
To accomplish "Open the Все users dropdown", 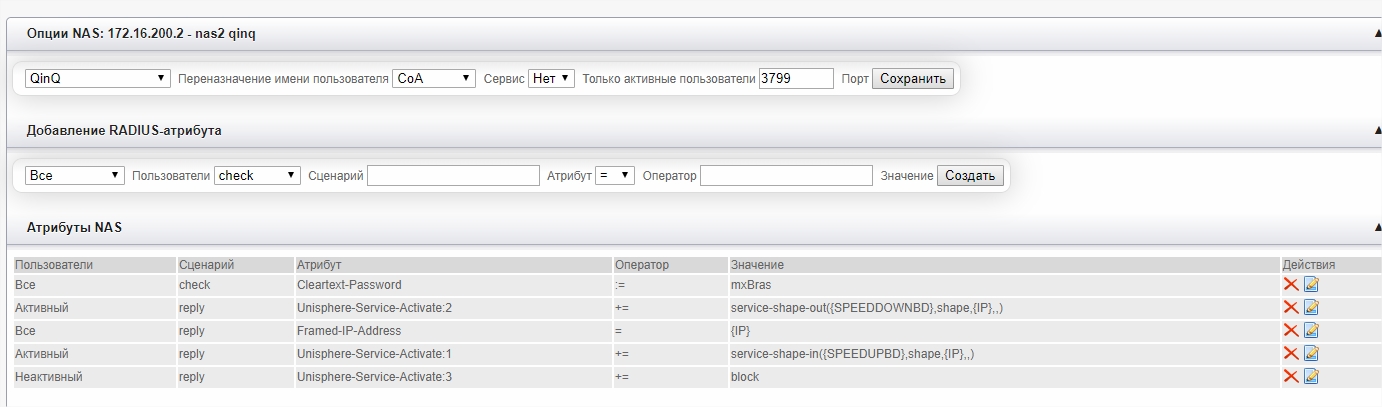I will pyautogui.click(x=74, y=175).
